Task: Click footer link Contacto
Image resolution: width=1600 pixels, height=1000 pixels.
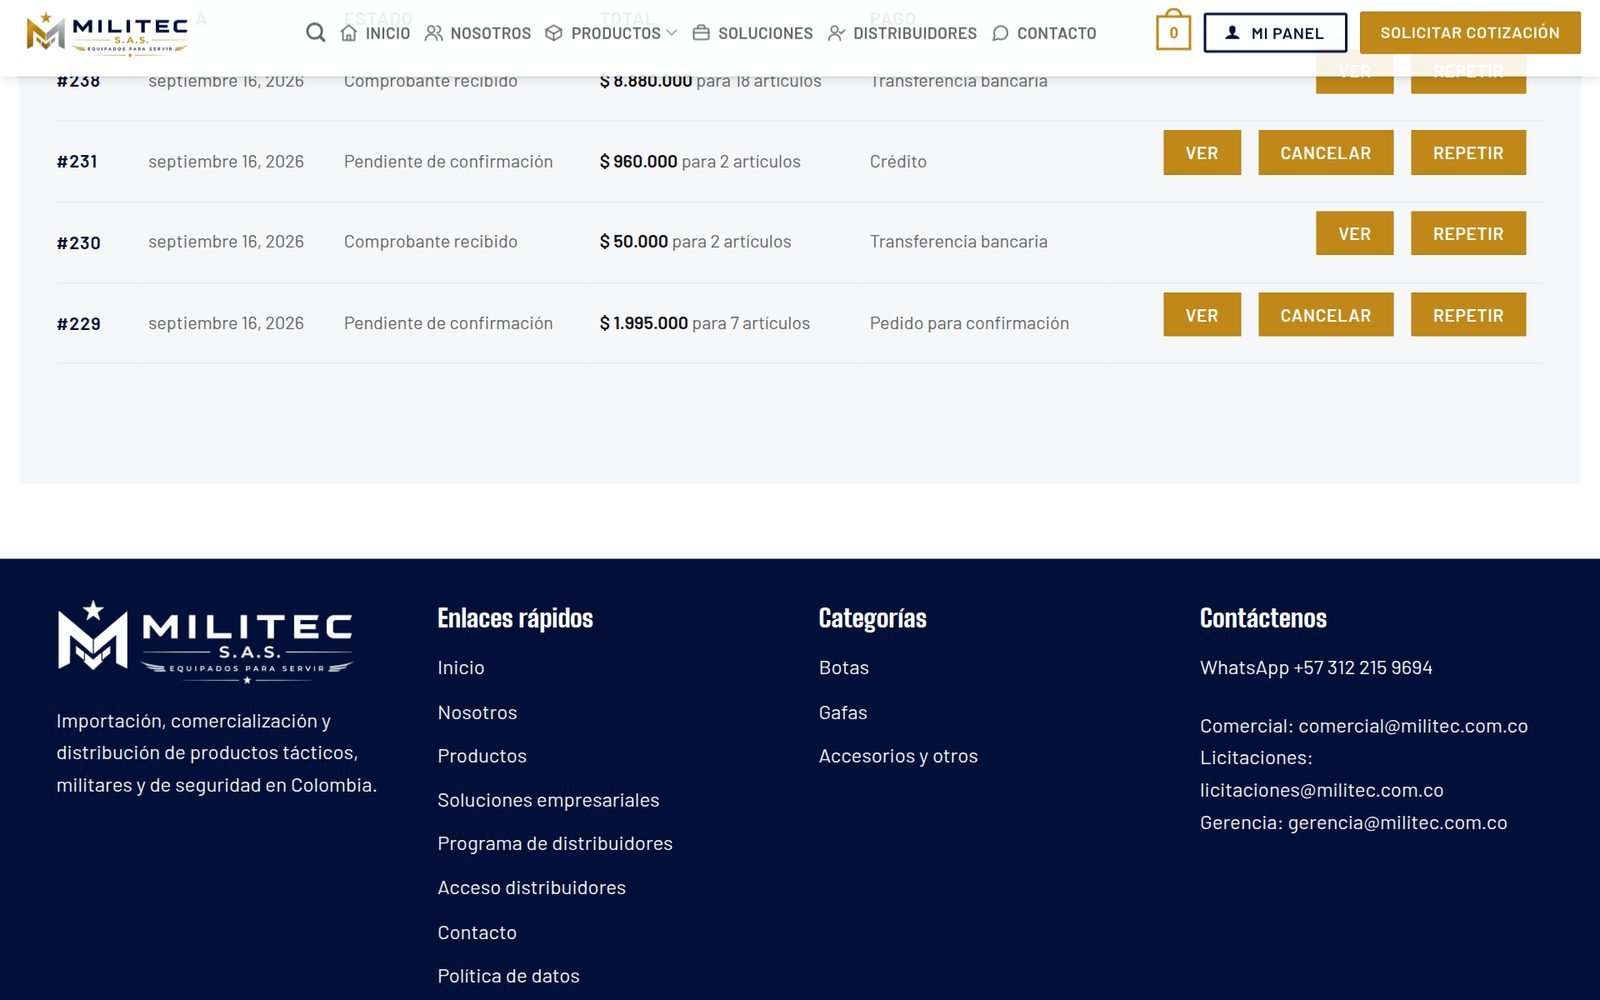Action: point(477,933)
